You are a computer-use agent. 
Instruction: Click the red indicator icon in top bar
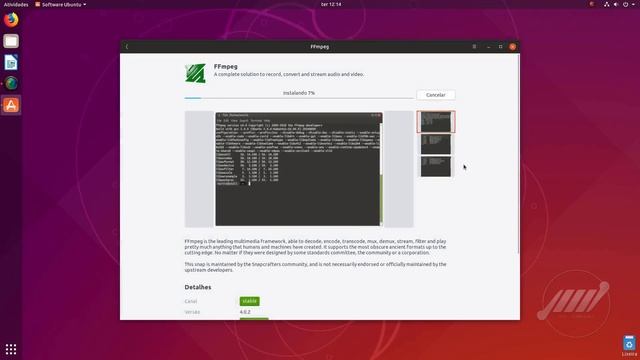click(x=591, y=4)
